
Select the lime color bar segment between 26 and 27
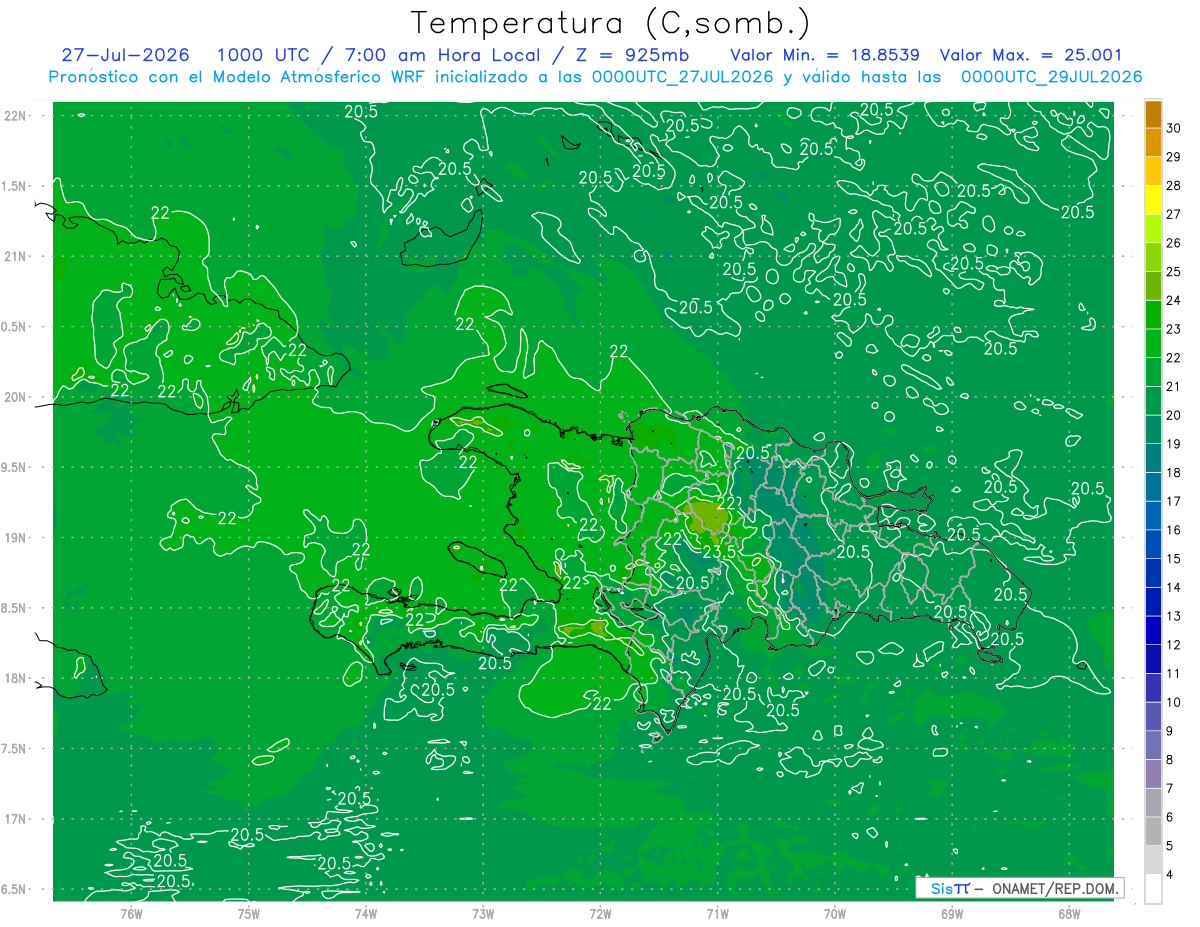point(1153,229)
